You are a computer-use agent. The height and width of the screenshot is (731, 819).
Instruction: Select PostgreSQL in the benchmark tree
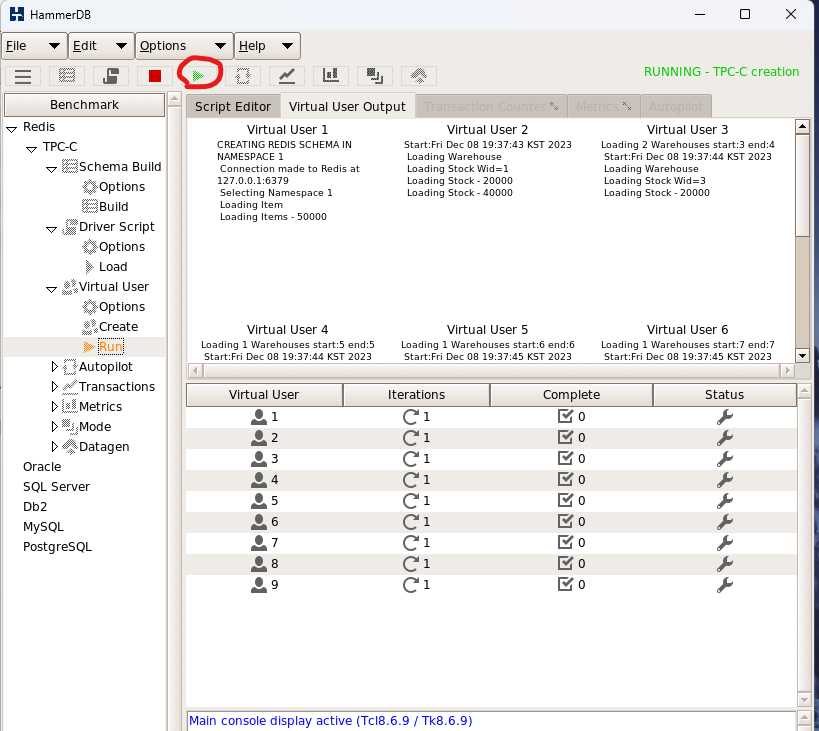point(57,547)
